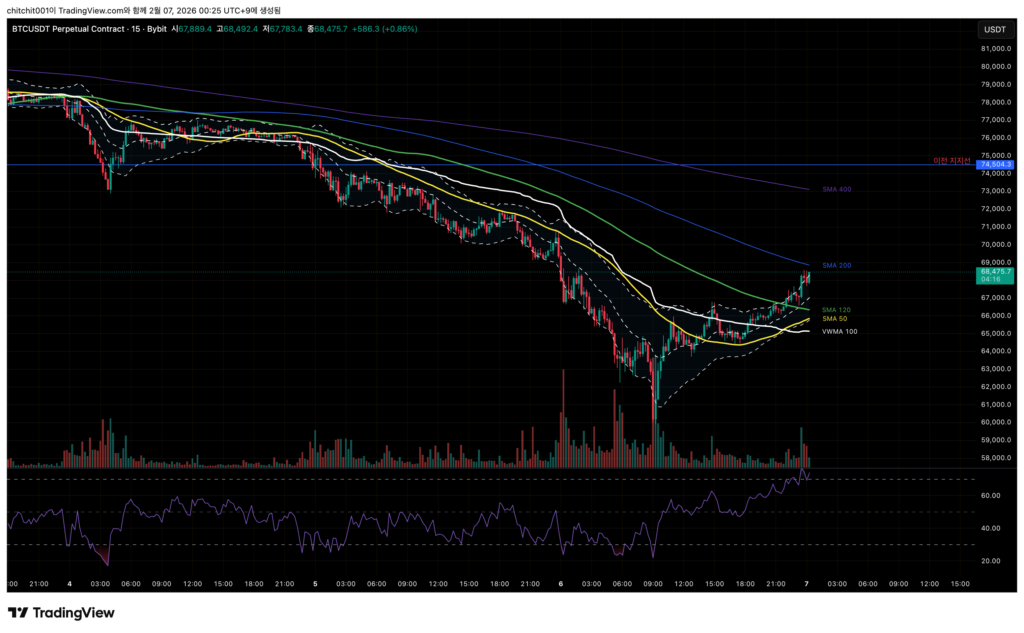Click the red 이전 지지선 support label
Screen dimensions: 1024x633
pyautogui.click(x=951, y=160)
